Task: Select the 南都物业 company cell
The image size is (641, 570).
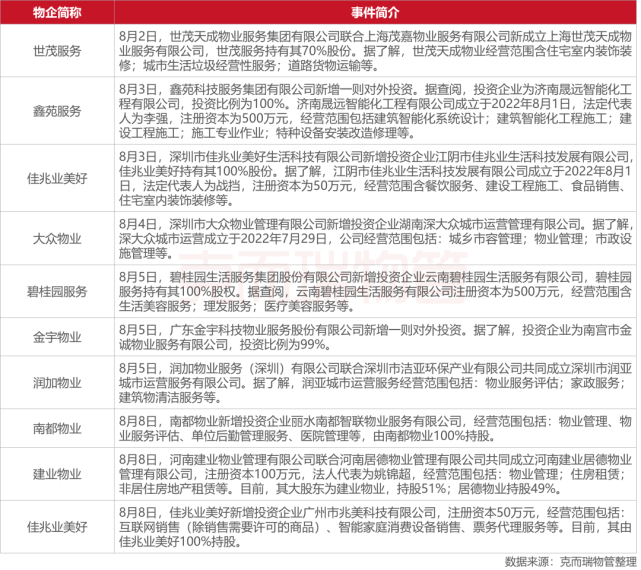Action: tap(57, 429)
